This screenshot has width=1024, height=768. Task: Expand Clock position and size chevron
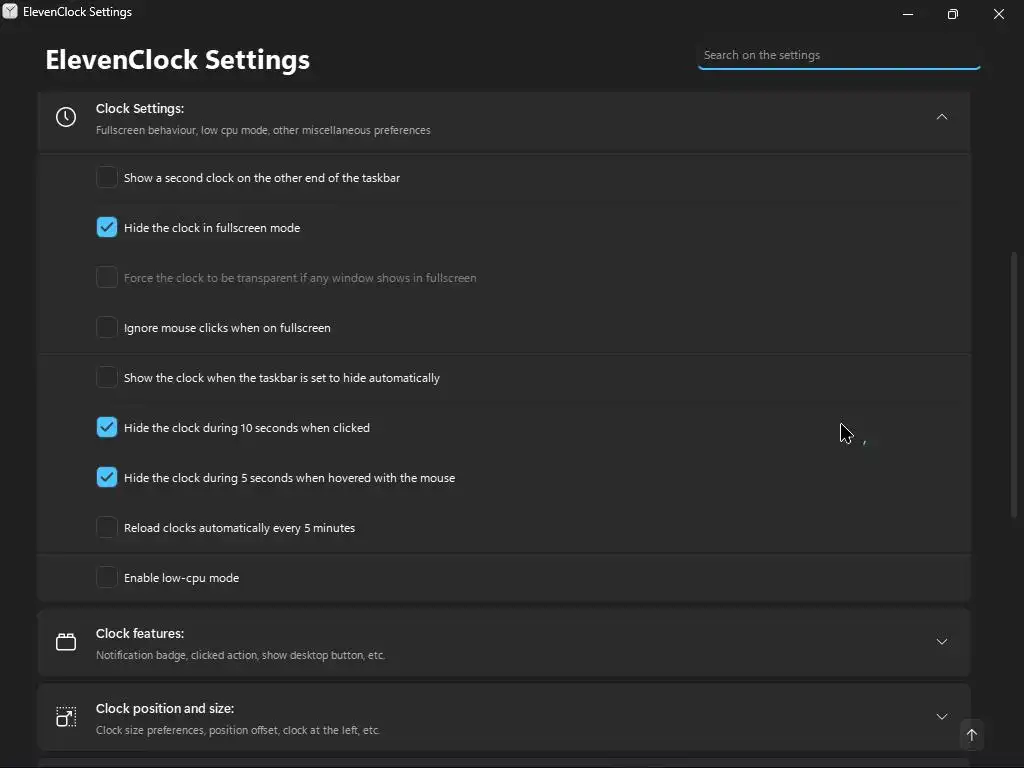[x=941, y=717]
